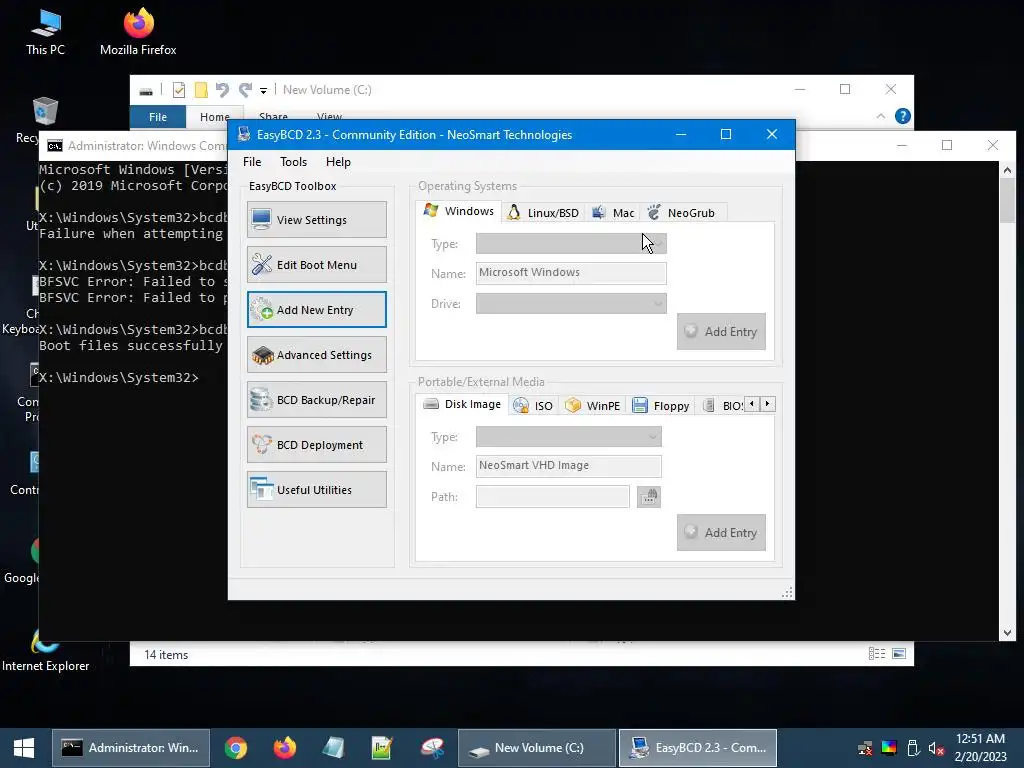Open Advanced Settings panel
Screen dimensions: 1024x768
point(317,355)
